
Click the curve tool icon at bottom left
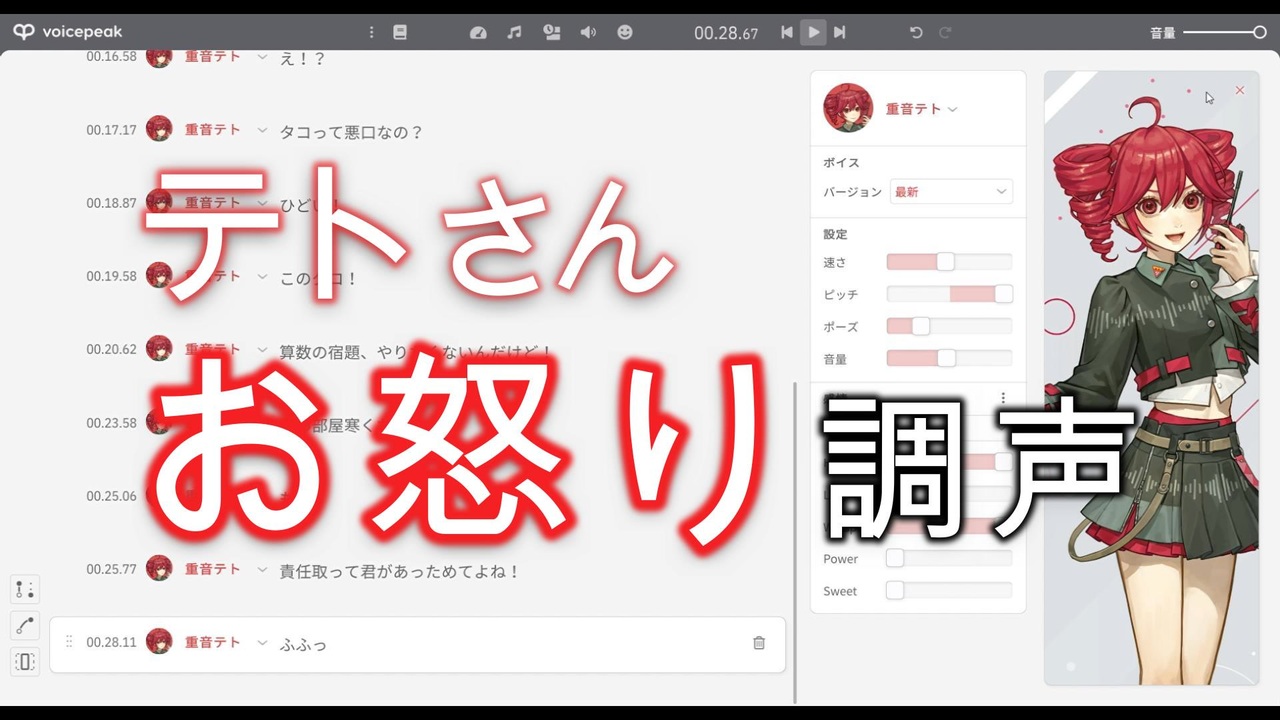pos(25,625)
